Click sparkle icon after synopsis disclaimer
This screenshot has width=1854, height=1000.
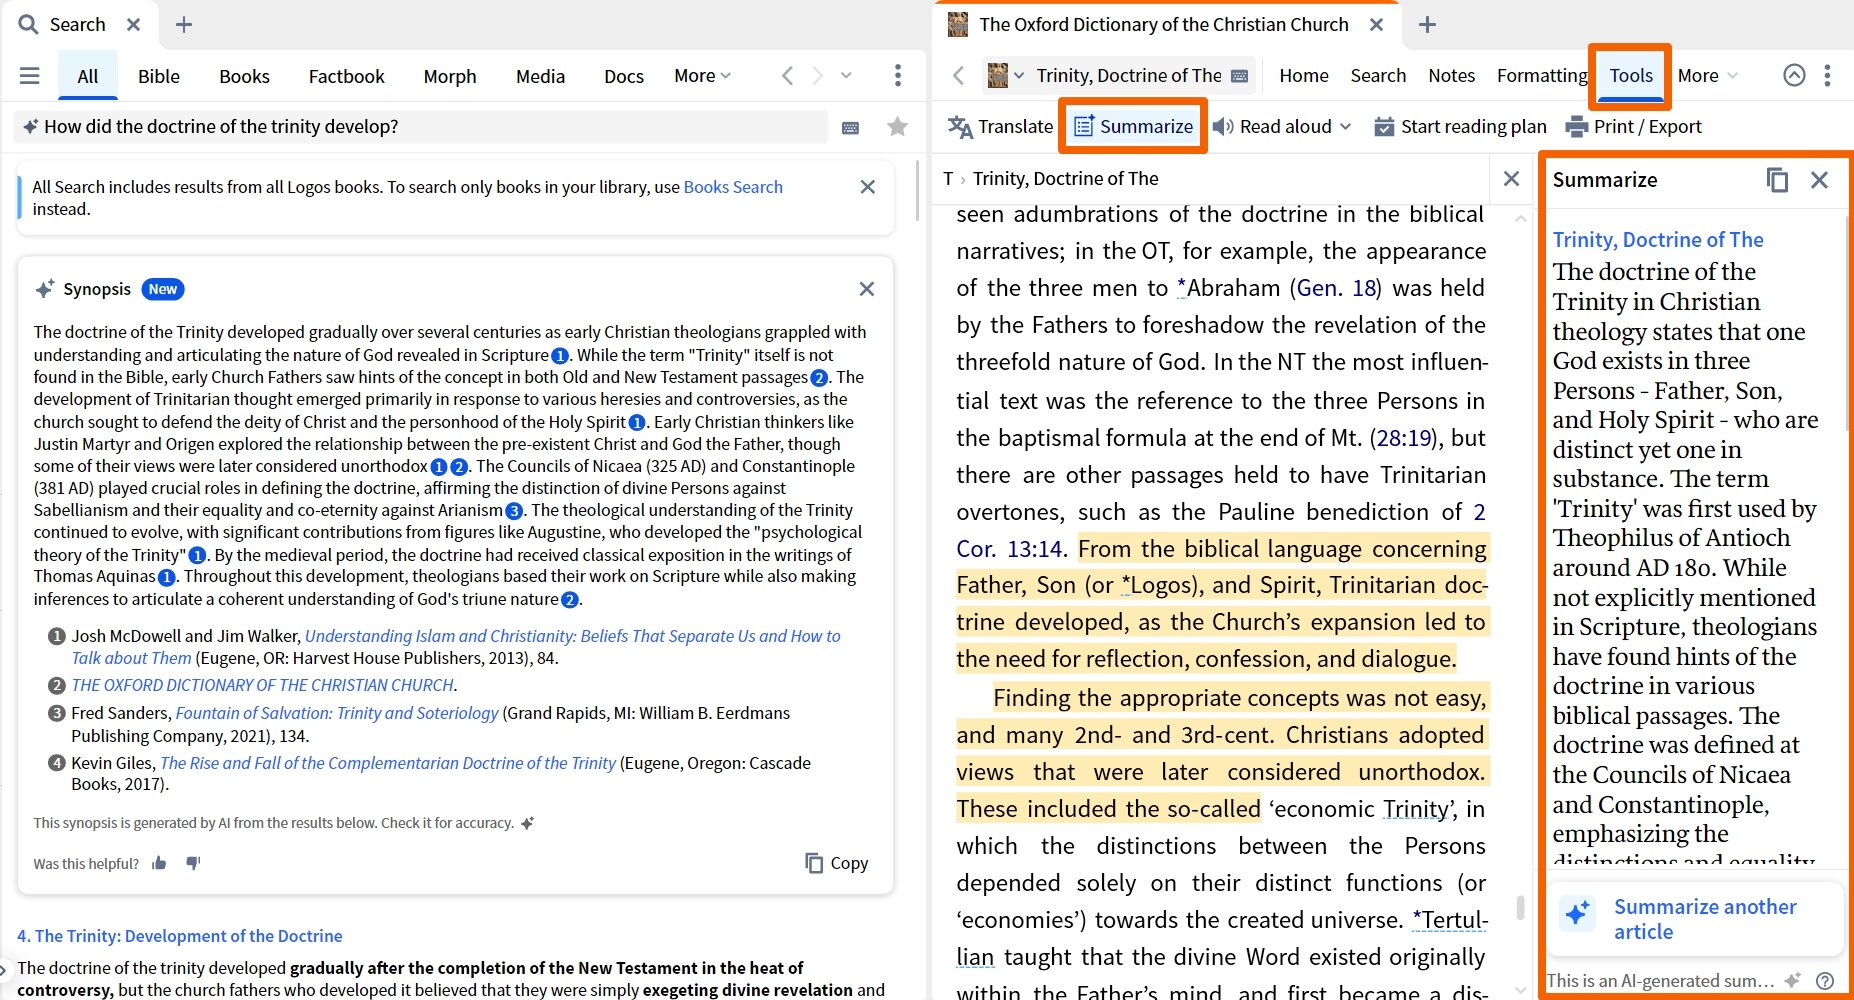point(528,823)
